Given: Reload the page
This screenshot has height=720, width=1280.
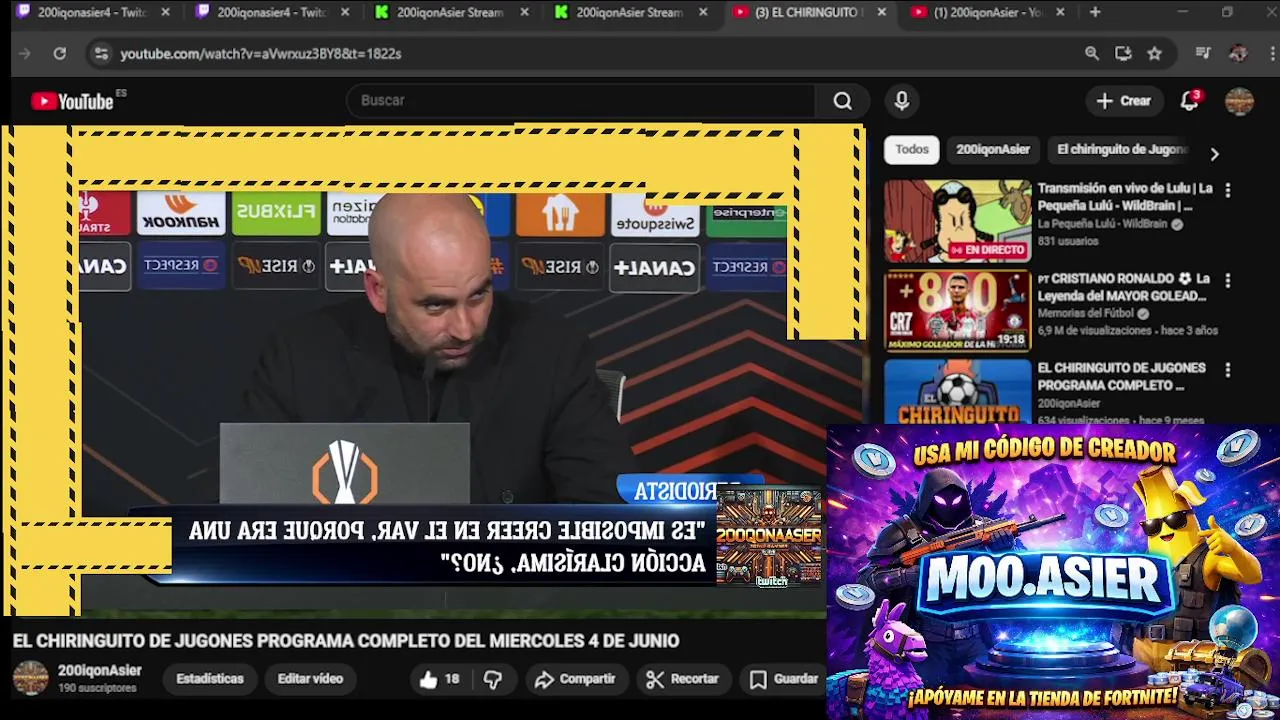Looking at the screenshot, I should [60, 54].
